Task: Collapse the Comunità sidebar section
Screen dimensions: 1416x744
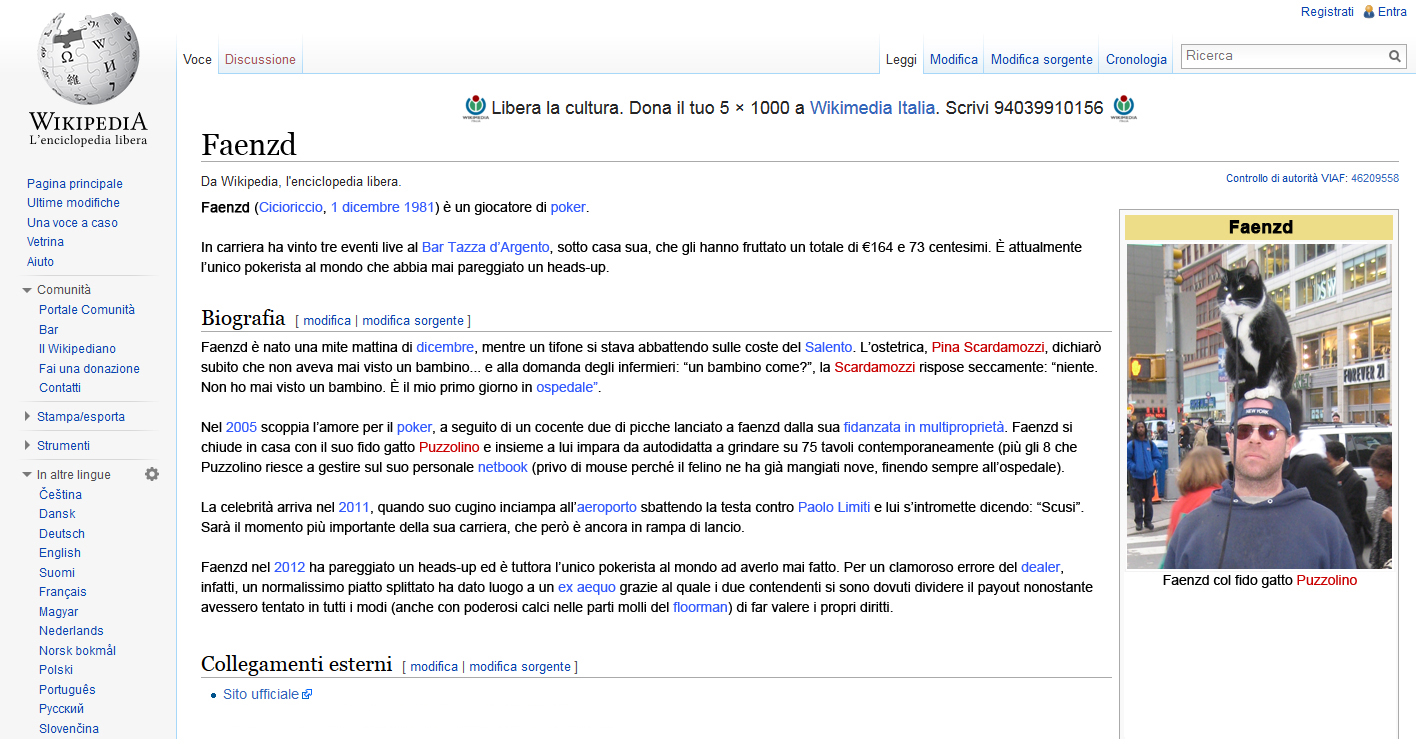Action: tap(27, 290)
